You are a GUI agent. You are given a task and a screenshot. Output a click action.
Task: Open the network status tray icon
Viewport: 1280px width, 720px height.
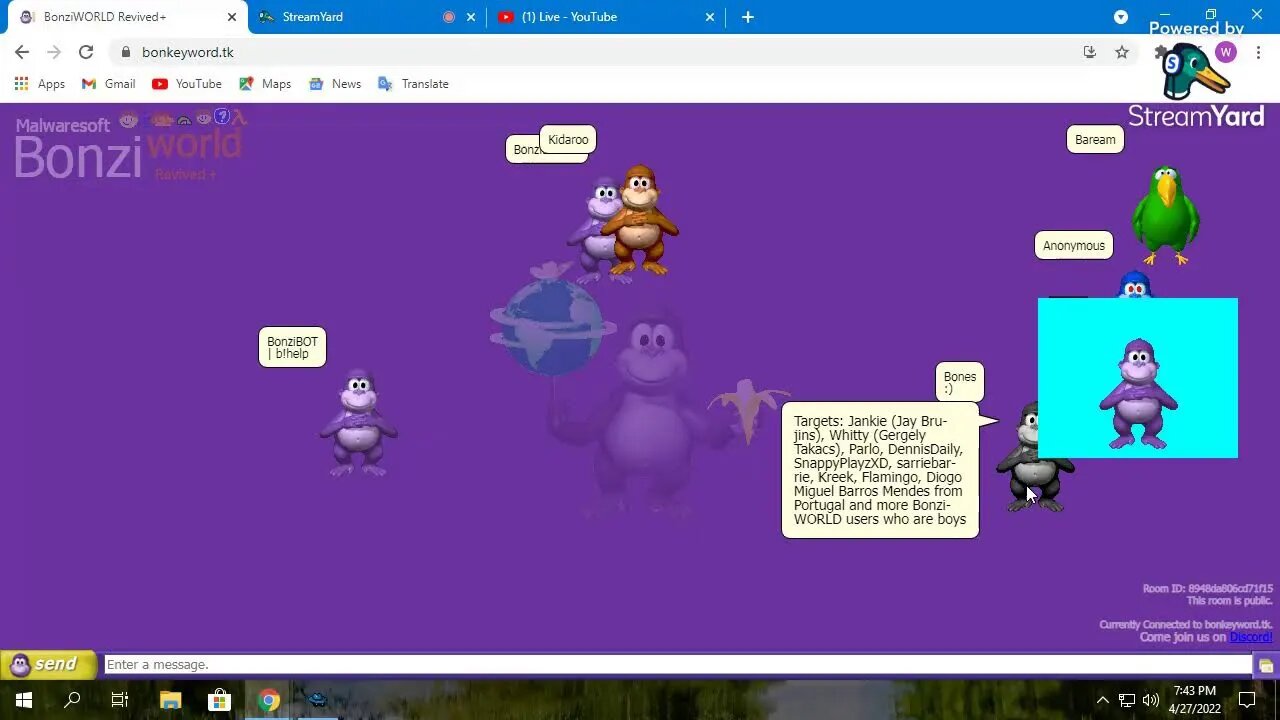coord(1127,700)
